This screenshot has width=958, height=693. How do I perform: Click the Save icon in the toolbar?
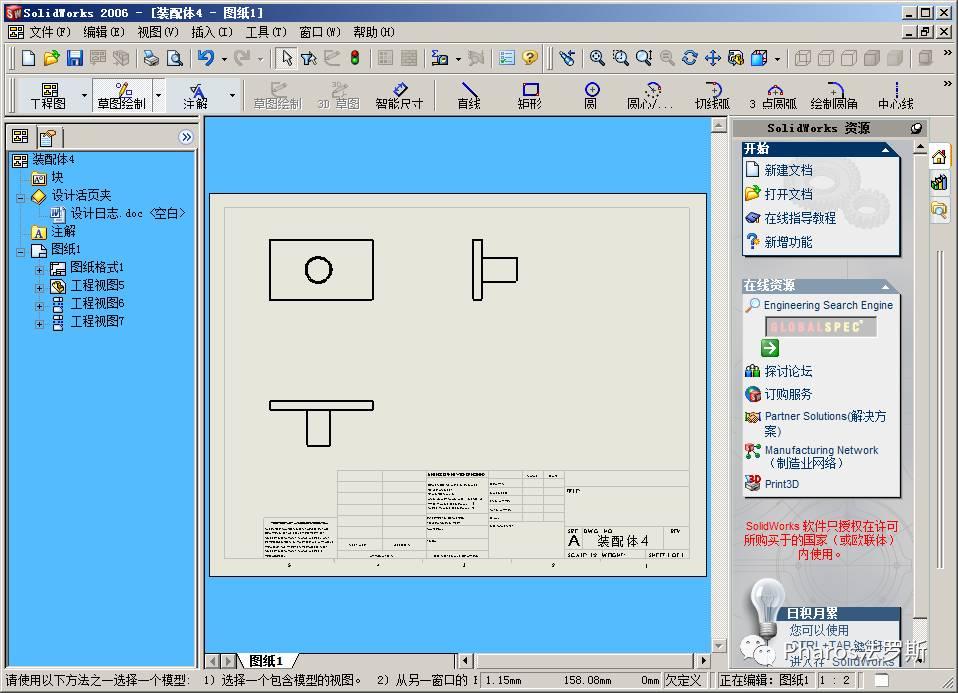coord(74,59)
